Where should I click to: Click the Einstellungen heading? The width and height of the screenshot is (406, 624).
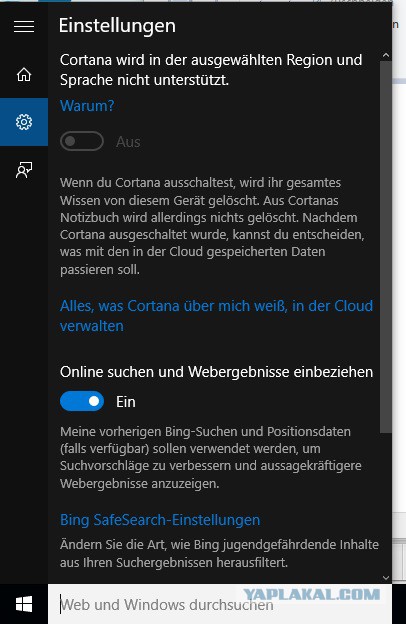(x=117, y=26)
